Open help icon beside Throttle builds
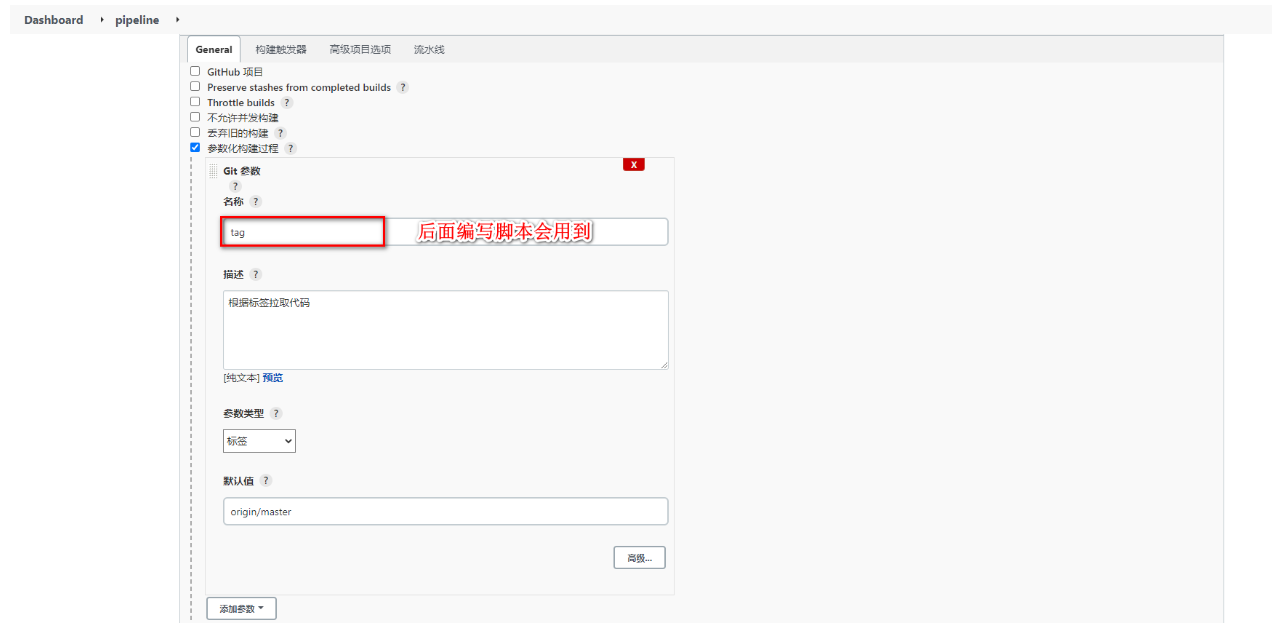 coord(286,102)
